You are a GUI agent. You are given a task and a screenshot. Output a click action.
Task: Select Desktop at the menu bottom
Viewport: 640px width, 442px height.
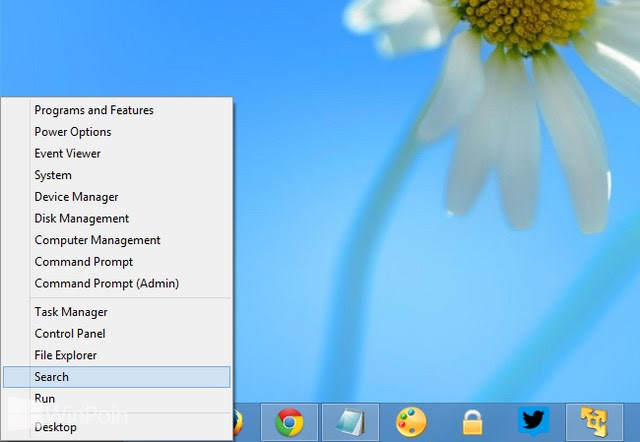(118, 427)
